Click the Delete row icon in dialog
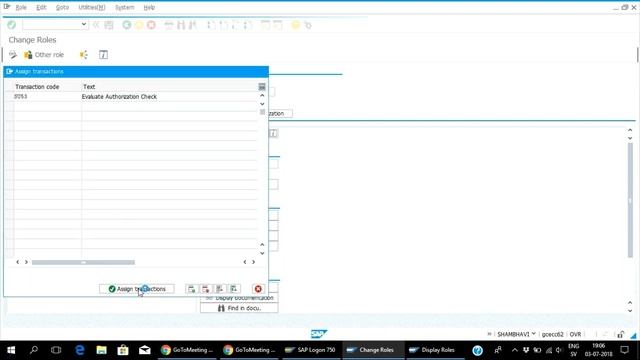640x360 pixels. pos(205,289)
